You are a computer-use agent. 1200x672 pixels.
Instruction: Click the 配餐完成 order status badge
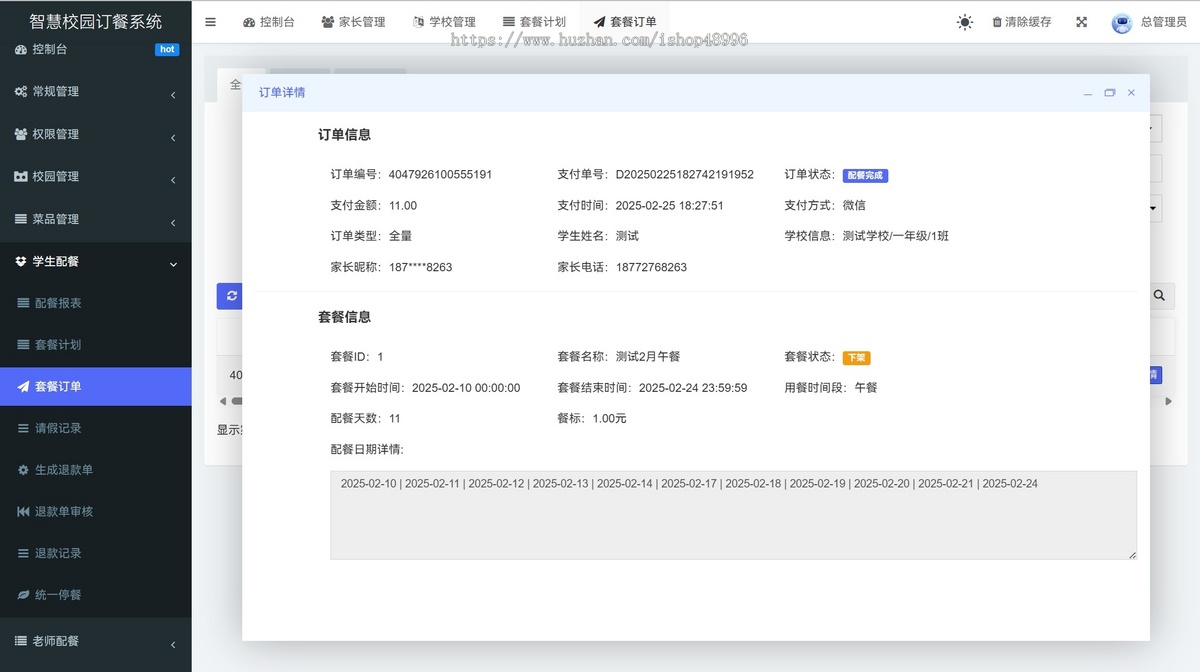click(x=865, y=175)
